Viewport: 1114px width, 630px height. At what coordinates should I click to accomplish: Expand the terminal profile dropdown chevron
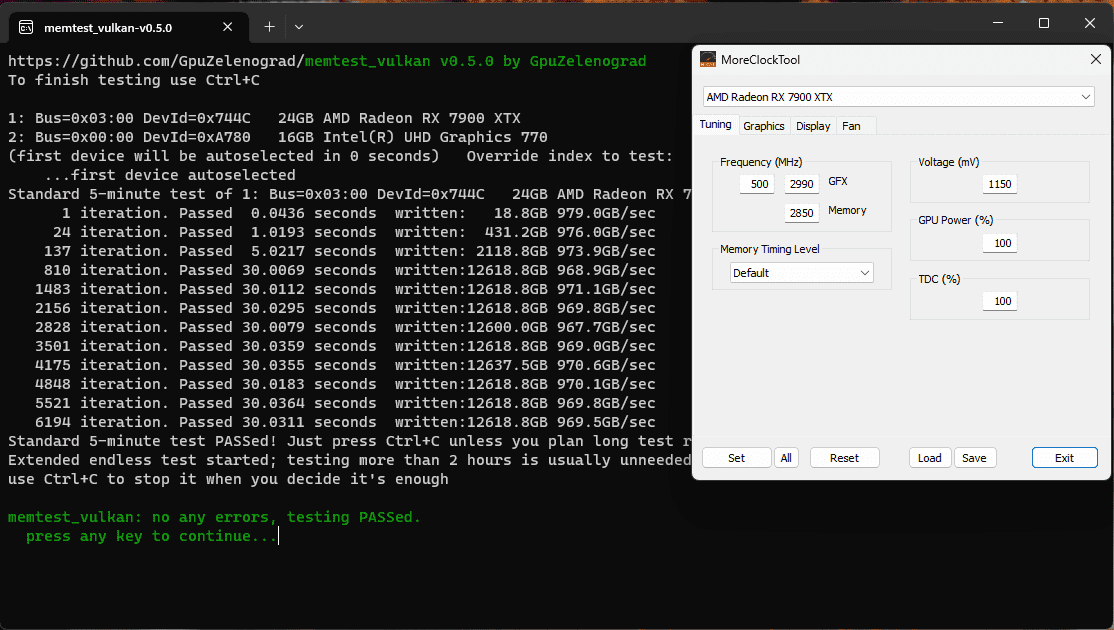click(299, 27)
